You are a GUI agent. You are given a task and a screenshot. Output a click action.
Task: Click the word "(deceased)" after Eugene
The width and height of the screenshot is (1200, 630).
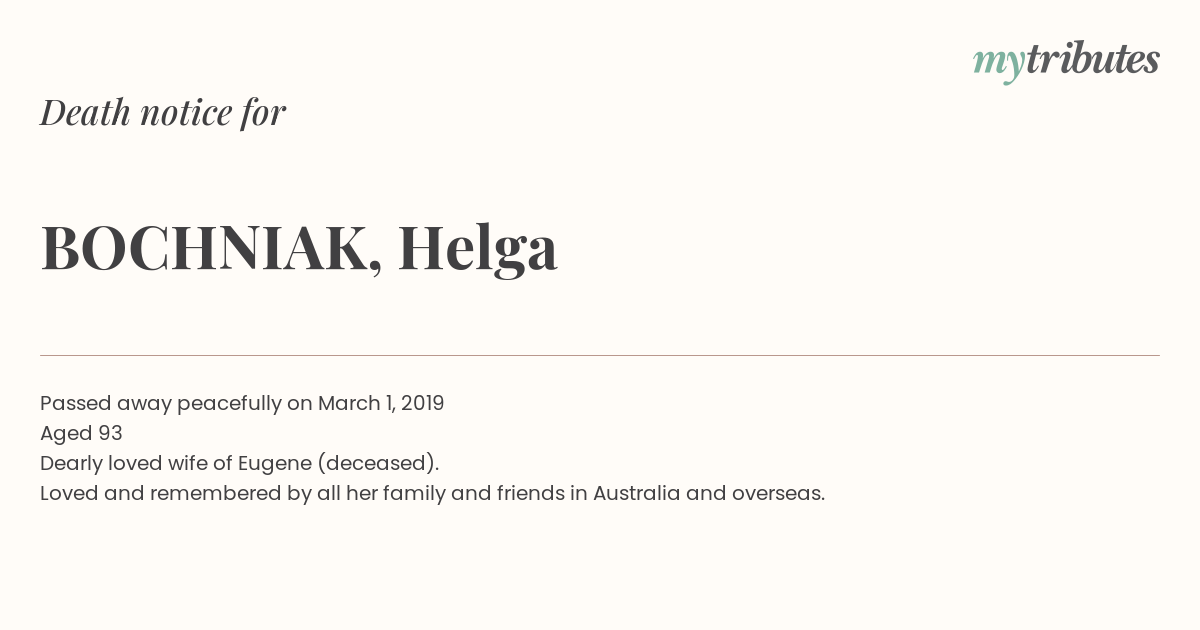point(378,464)
